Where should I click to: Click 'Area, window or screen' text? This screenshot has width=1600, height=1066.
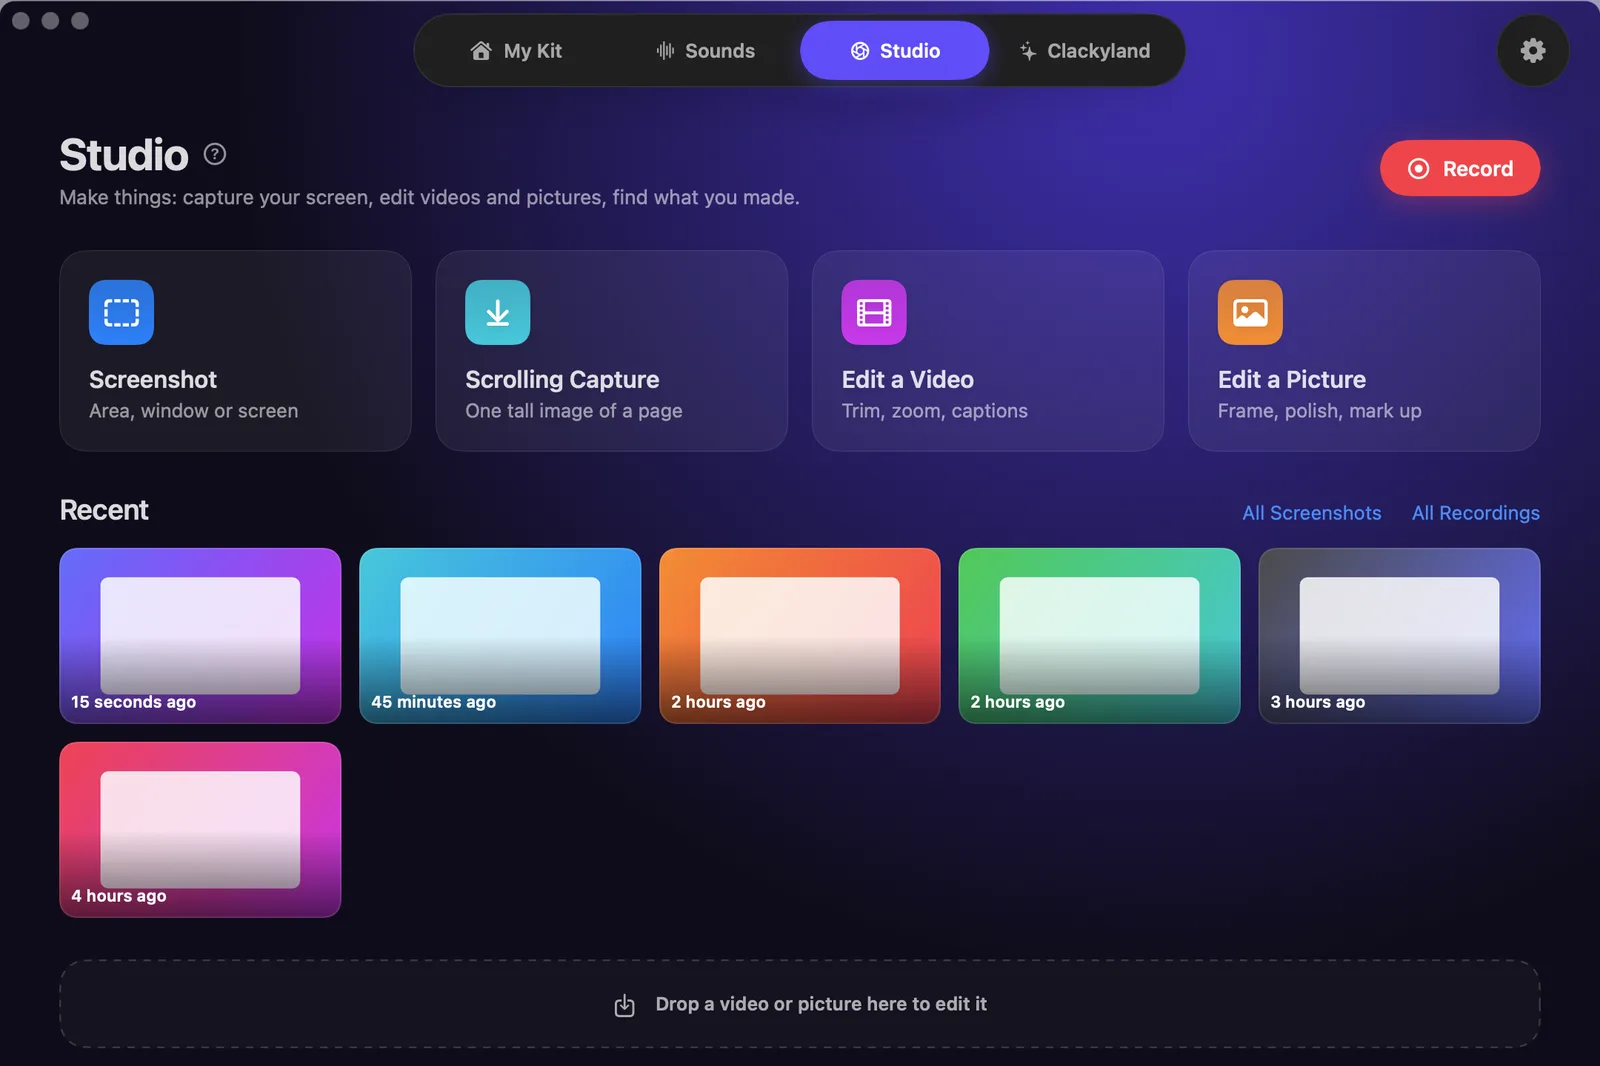pyautogui.click(x=193, y=411)
